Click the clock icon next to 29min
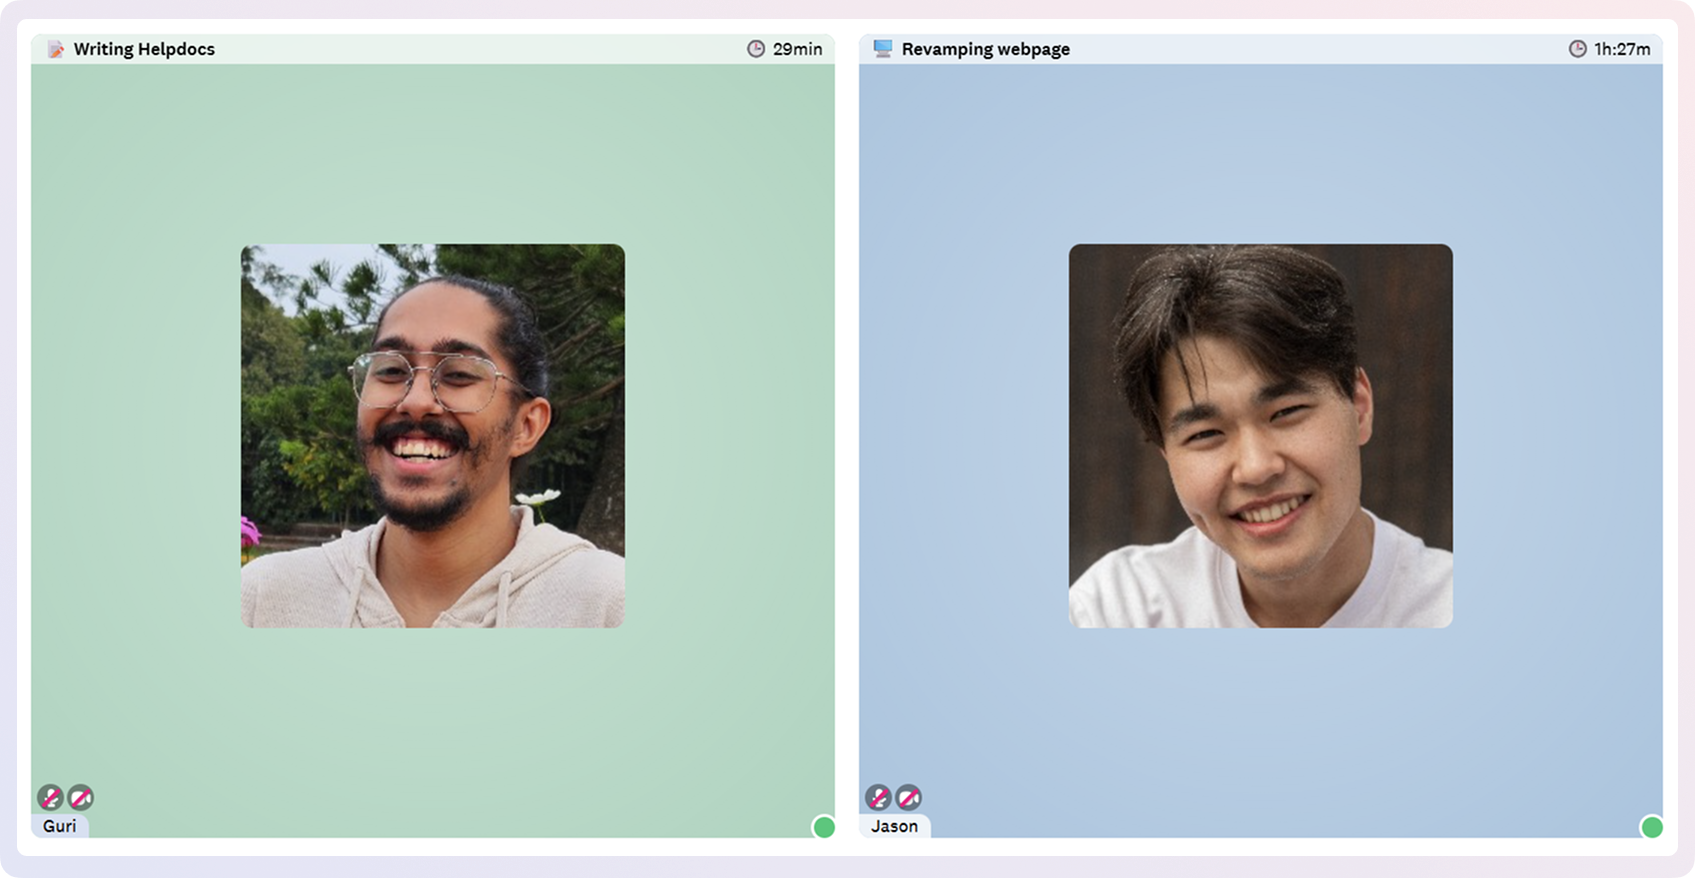The height and width of the screenshot is (878, 1695). 756,49
